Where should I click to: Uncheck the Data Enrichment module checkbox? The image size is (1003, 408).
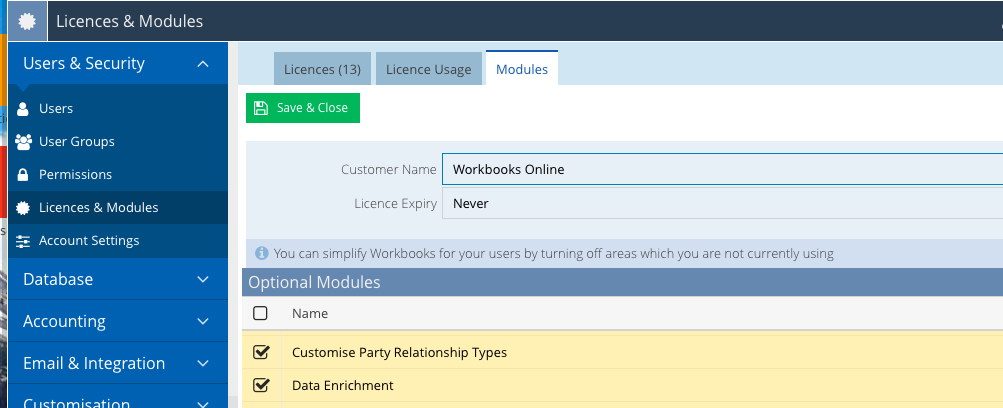tap(261, 386)
